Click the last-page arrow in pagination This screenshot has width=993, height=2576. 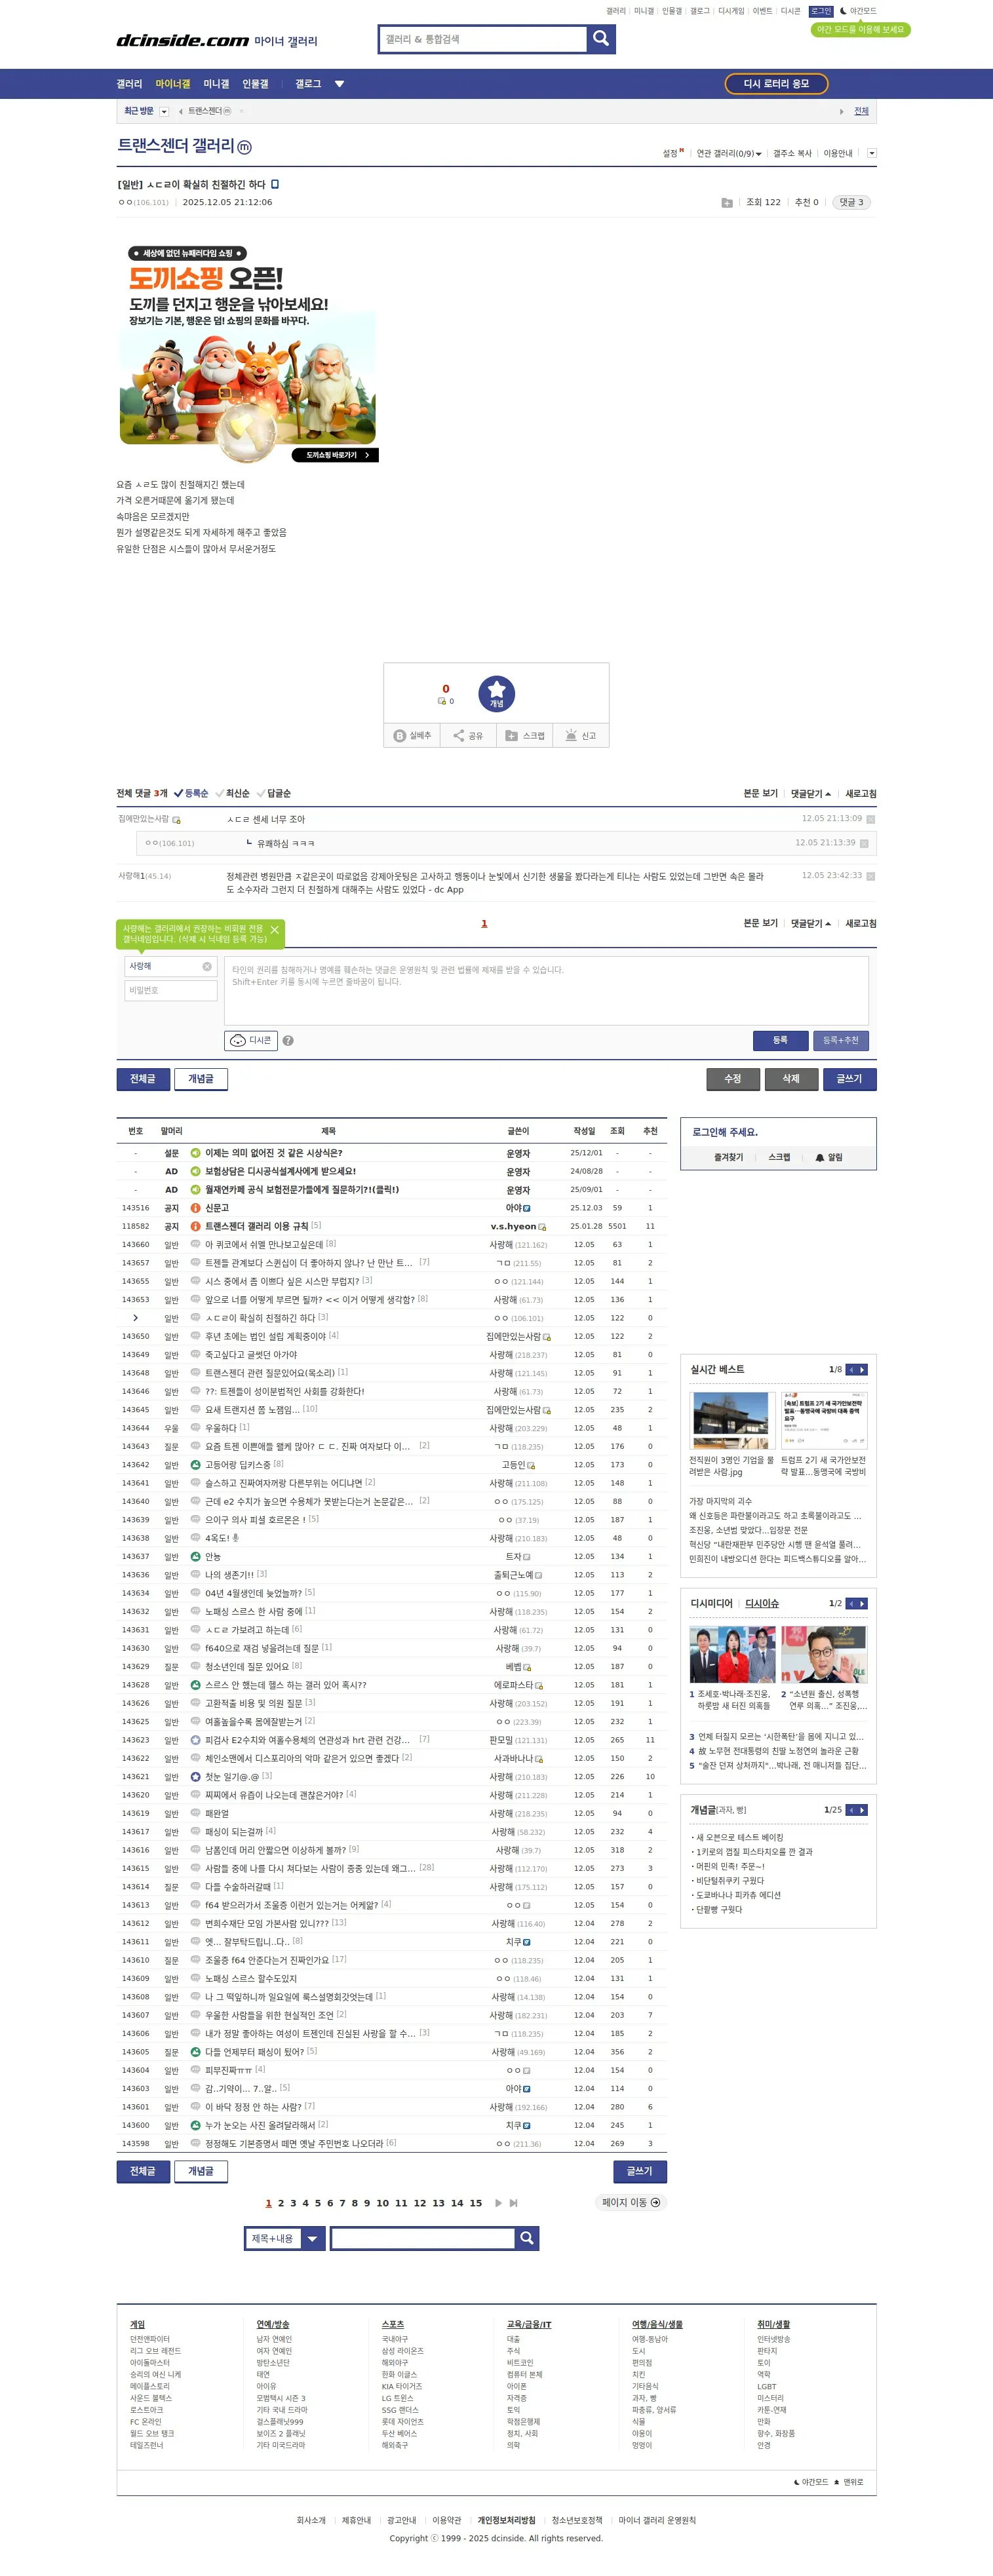pos(513,2202)
